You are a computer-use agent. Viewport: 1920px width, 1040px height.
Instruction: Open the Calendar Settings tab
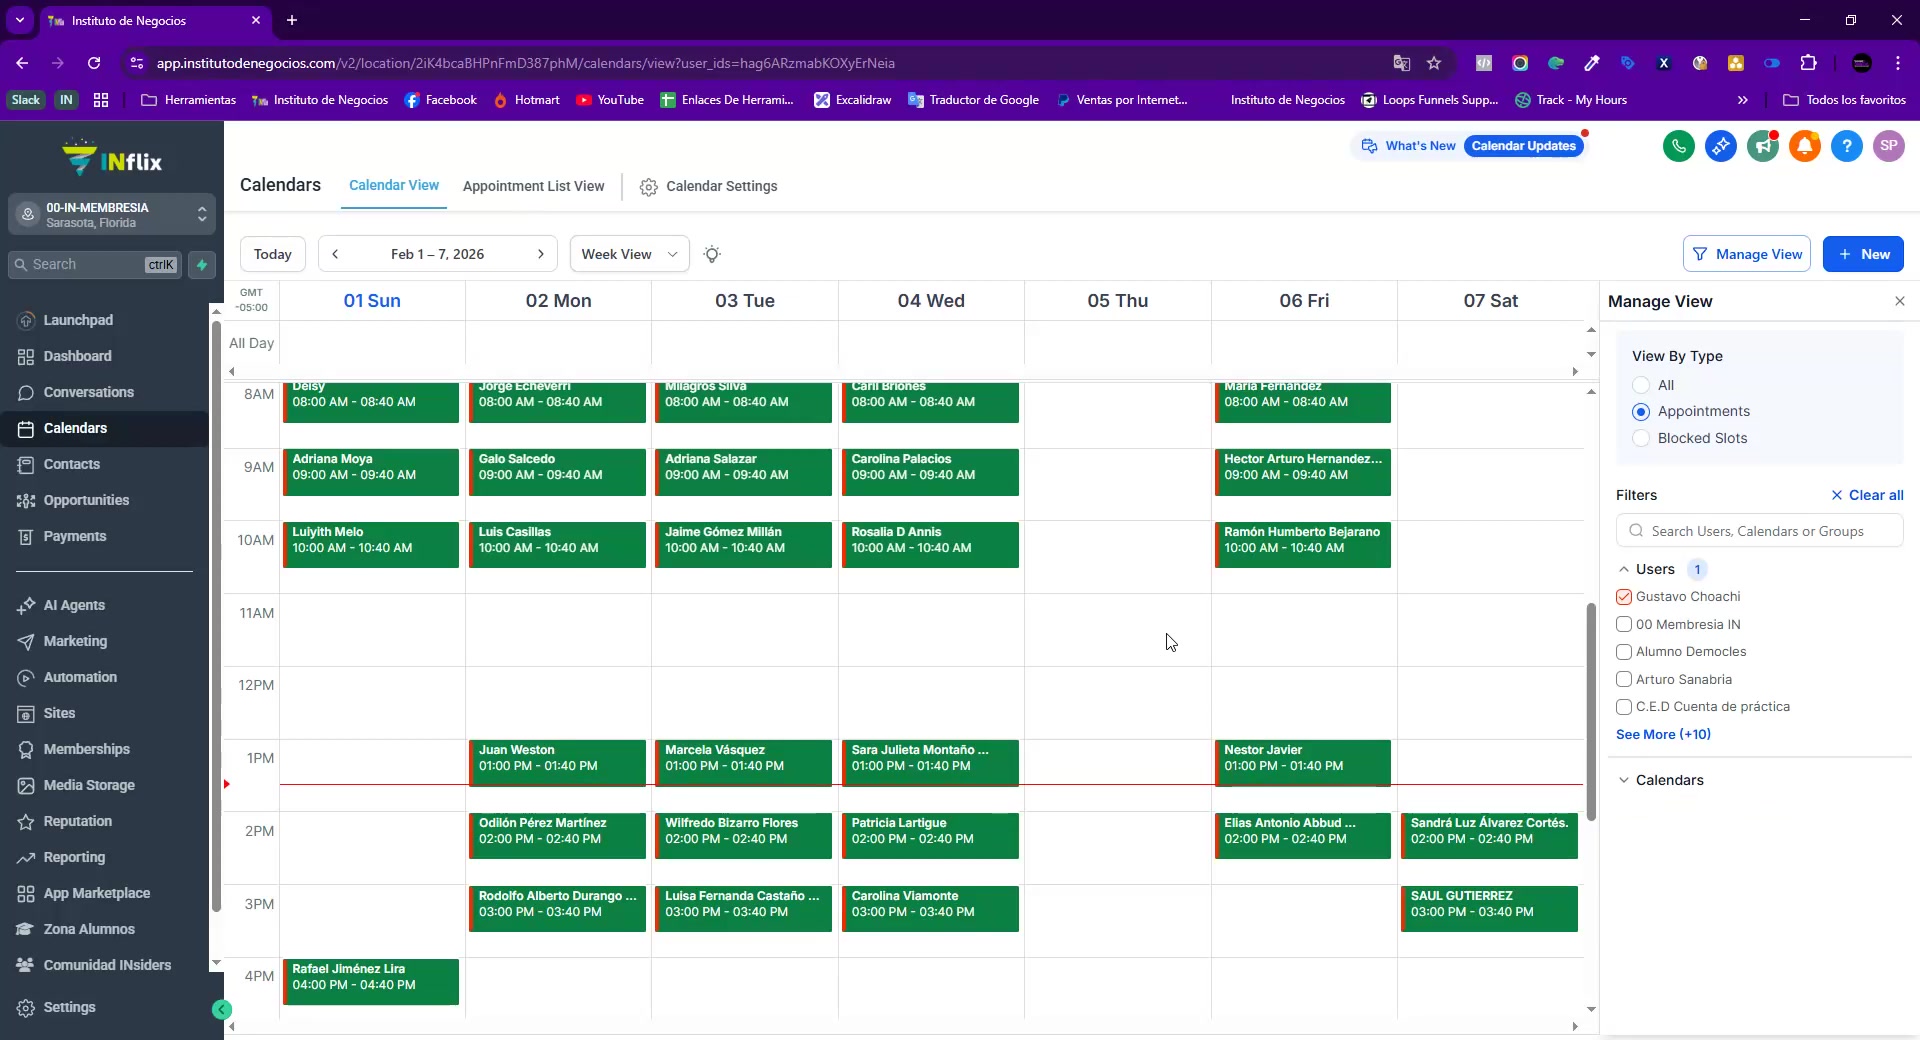(708, 186)
